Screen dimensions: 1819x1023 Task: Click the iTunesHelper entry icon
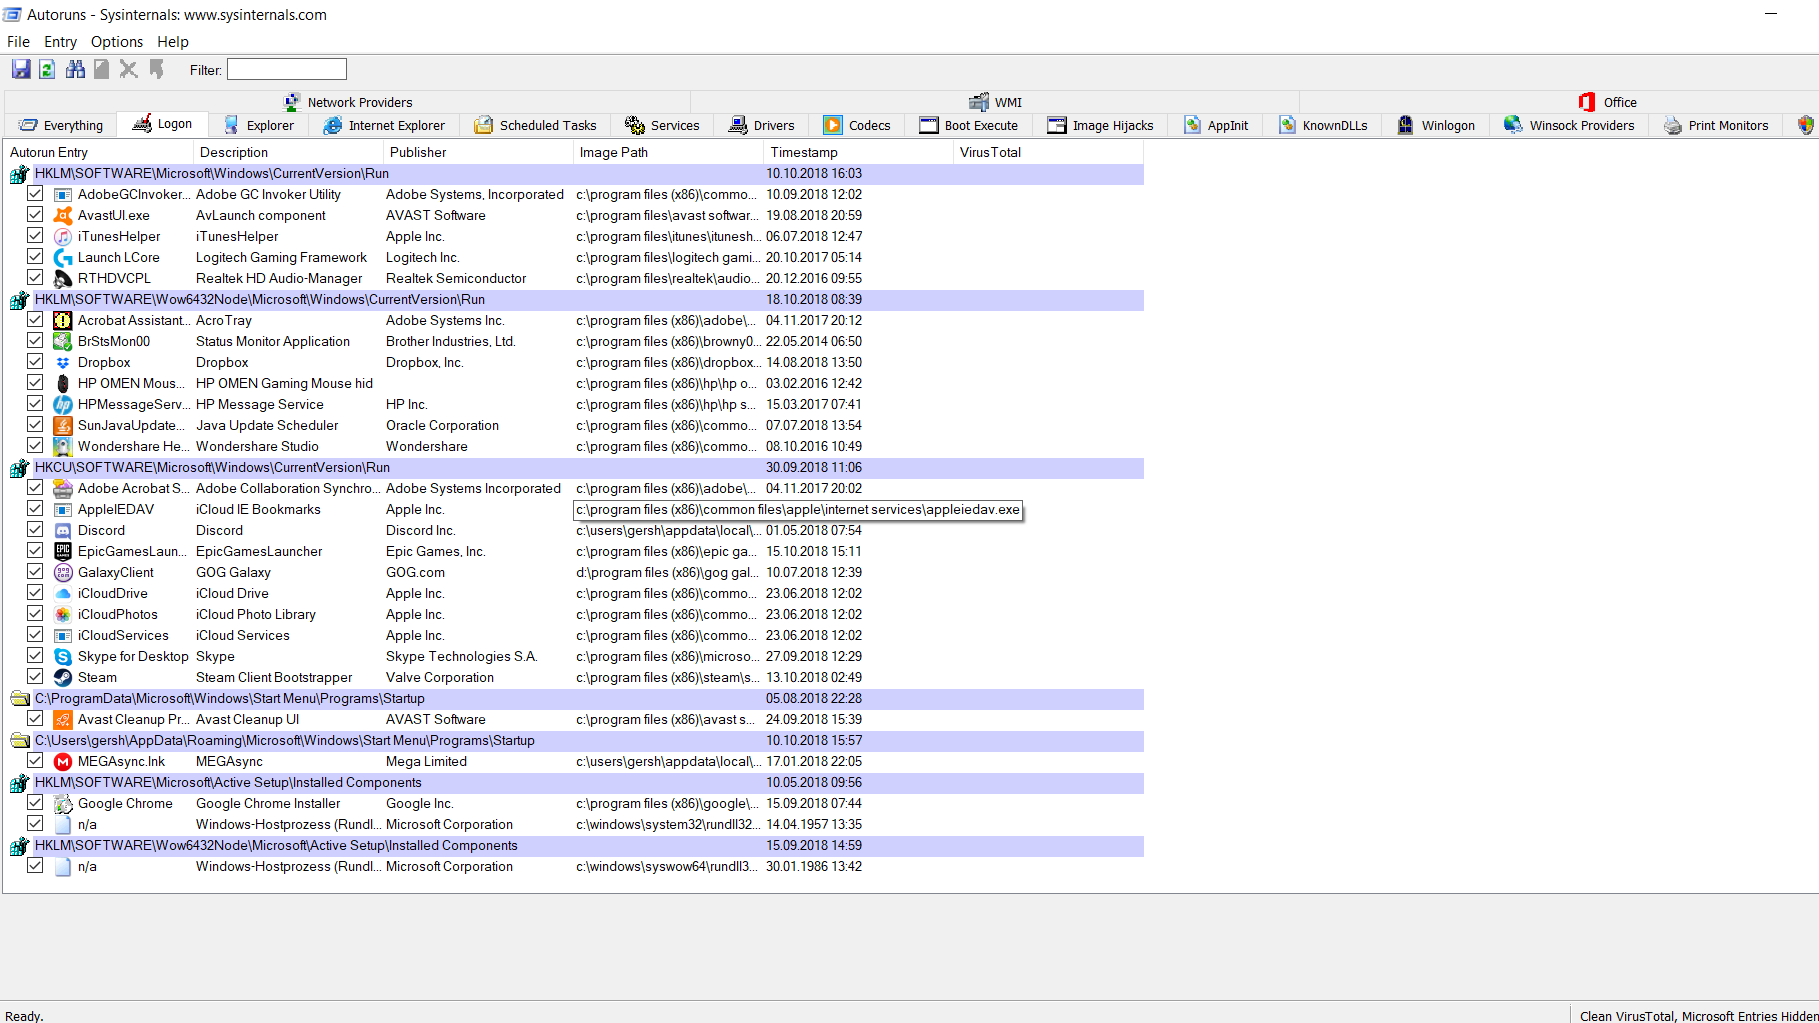[63, 236]
